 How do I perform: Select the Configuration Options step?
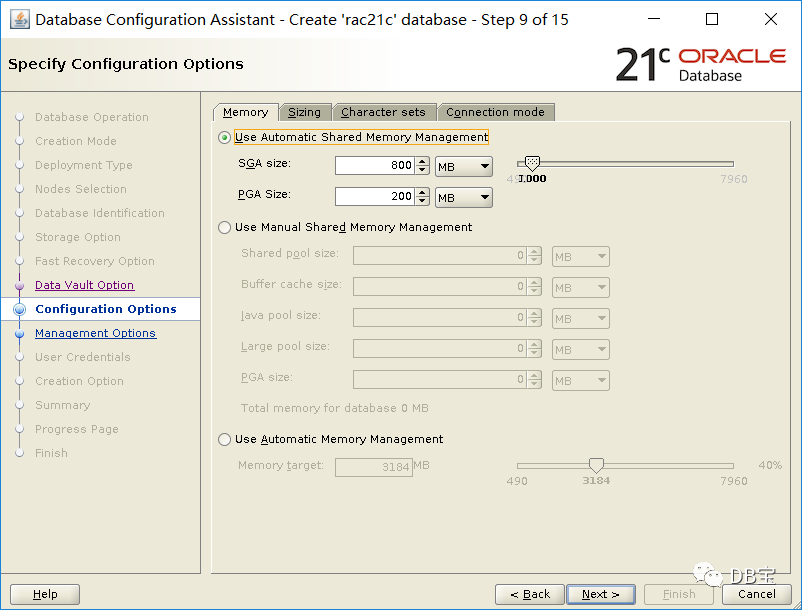pyautogui.click(x=106, y=309)
